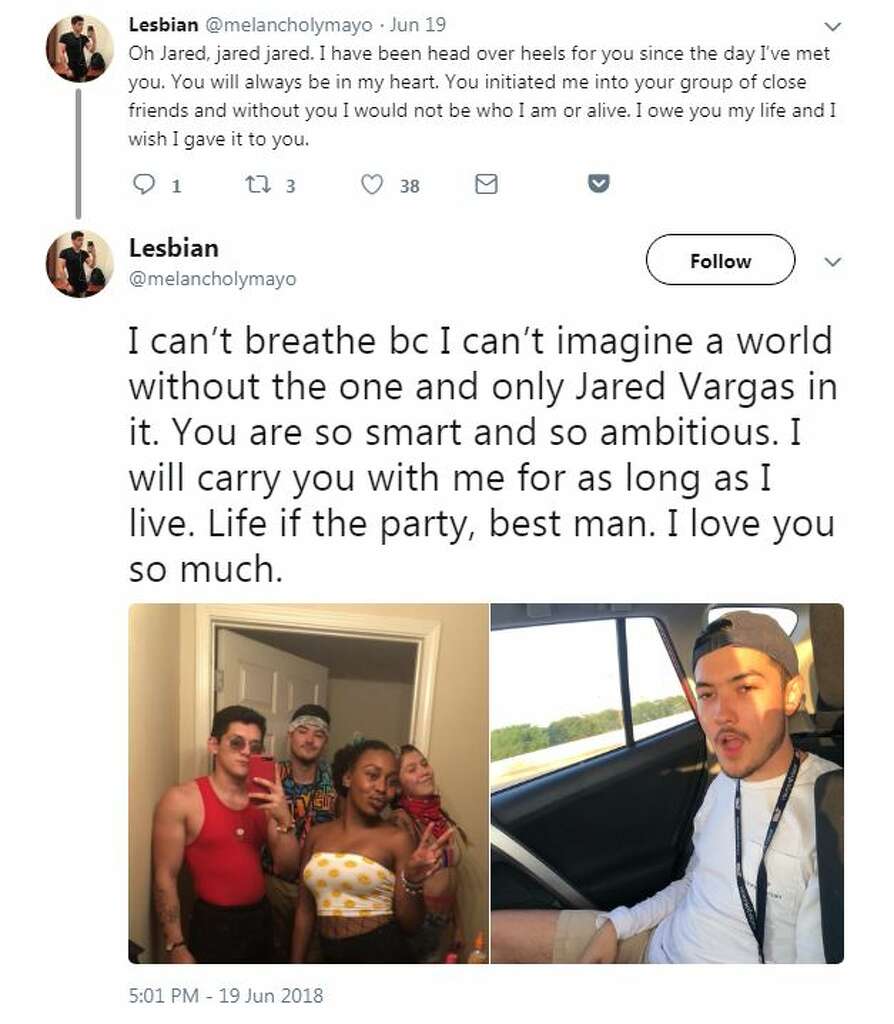The height and width of the screenshot is (1024, 894).
Task: Retweet the first tweet via retweet icon
Action: click(258, 185)
